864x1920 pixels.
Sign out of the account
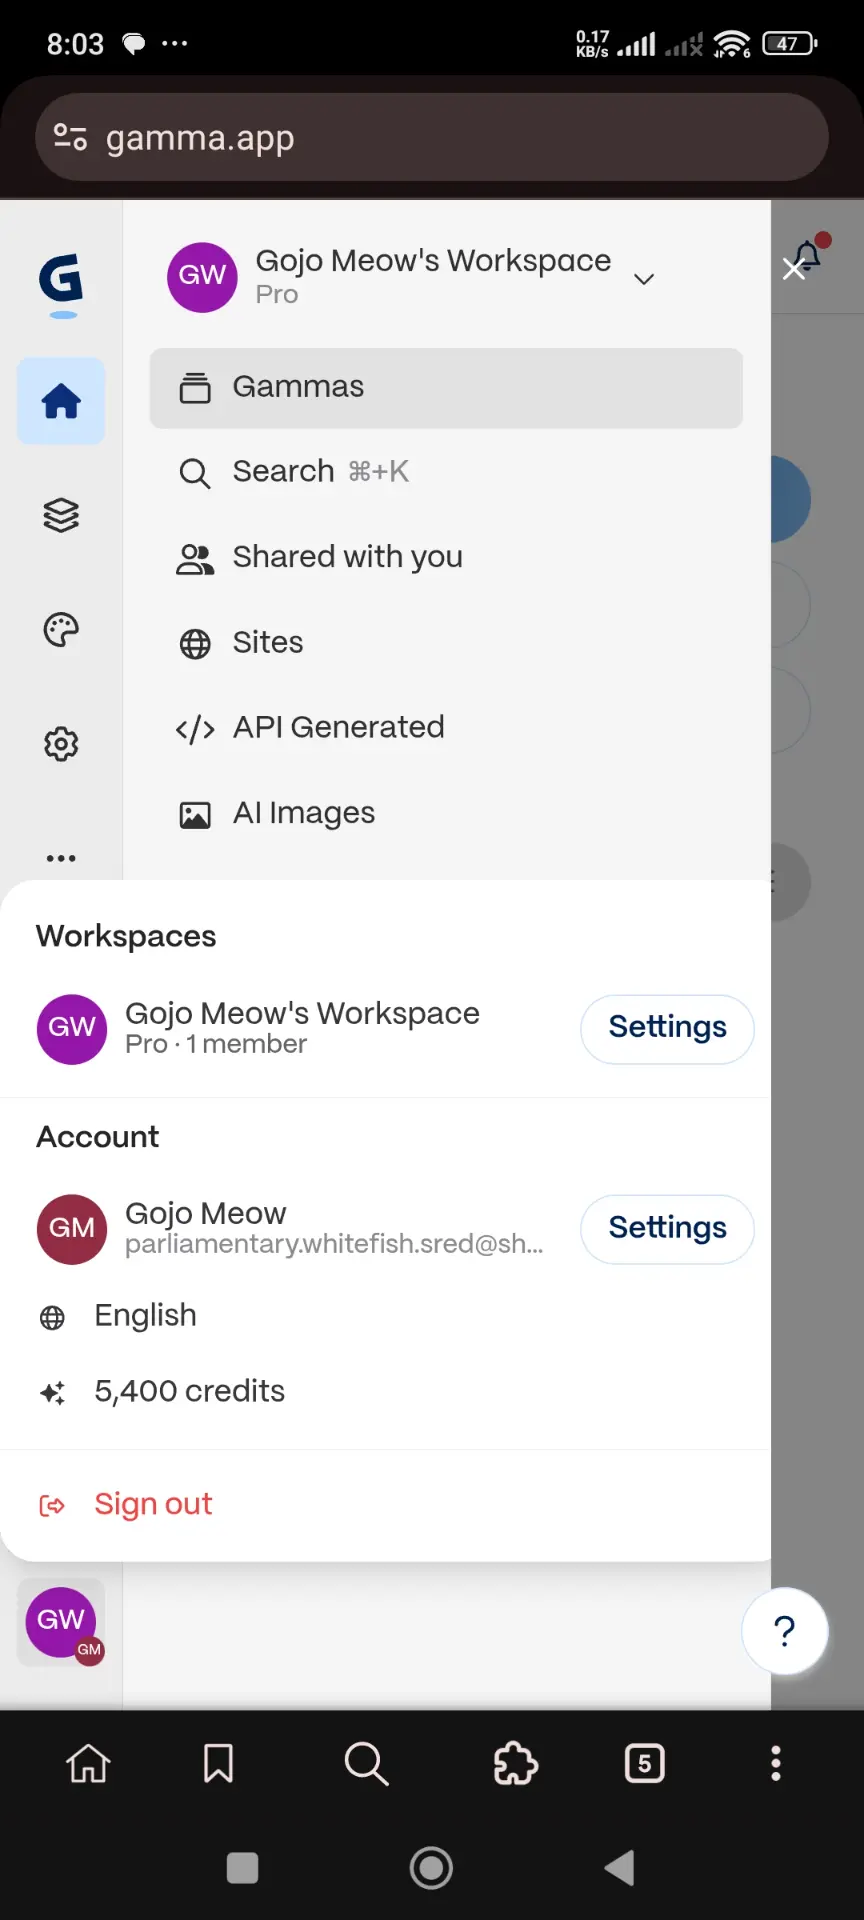(x=385, y=1505)
